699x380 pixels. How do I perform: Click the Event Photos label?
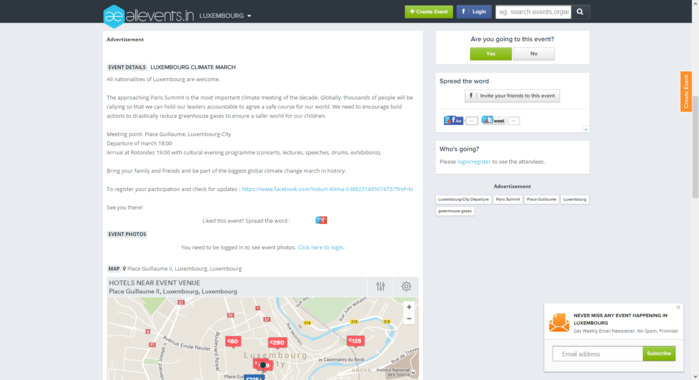127,234
